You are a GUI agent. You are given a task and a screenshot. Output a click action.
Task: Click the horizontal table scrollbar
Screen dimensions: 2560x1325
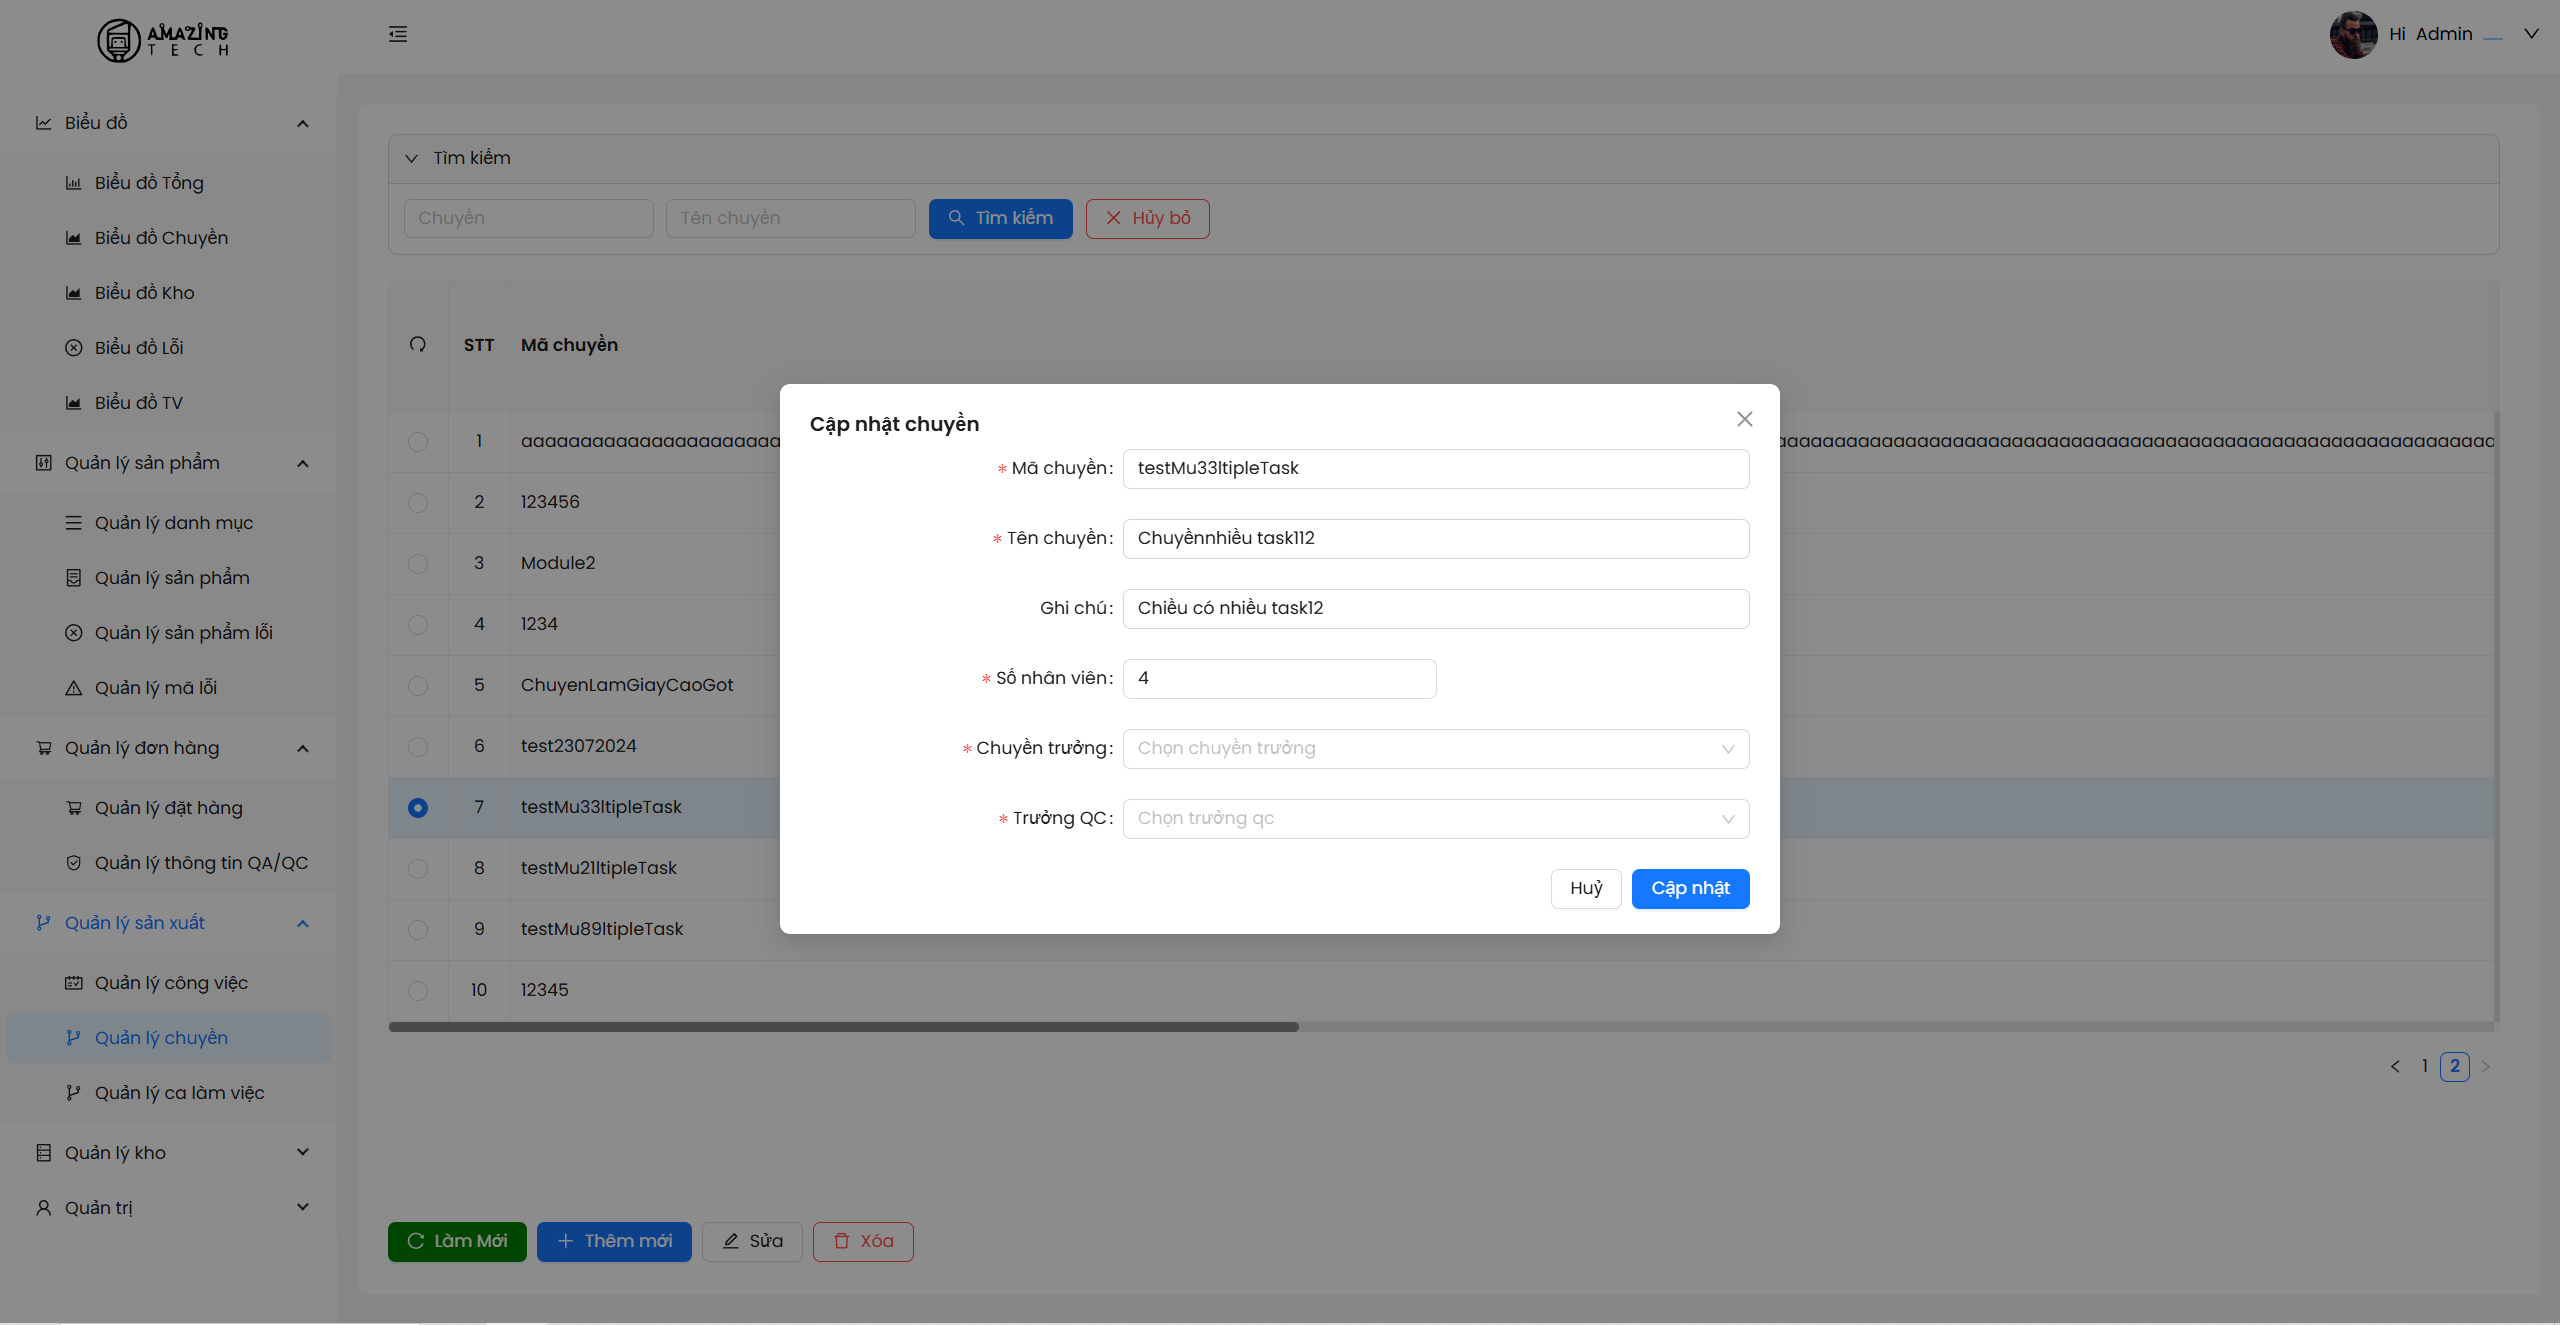pyautogui.click(x=843, y=1027)
